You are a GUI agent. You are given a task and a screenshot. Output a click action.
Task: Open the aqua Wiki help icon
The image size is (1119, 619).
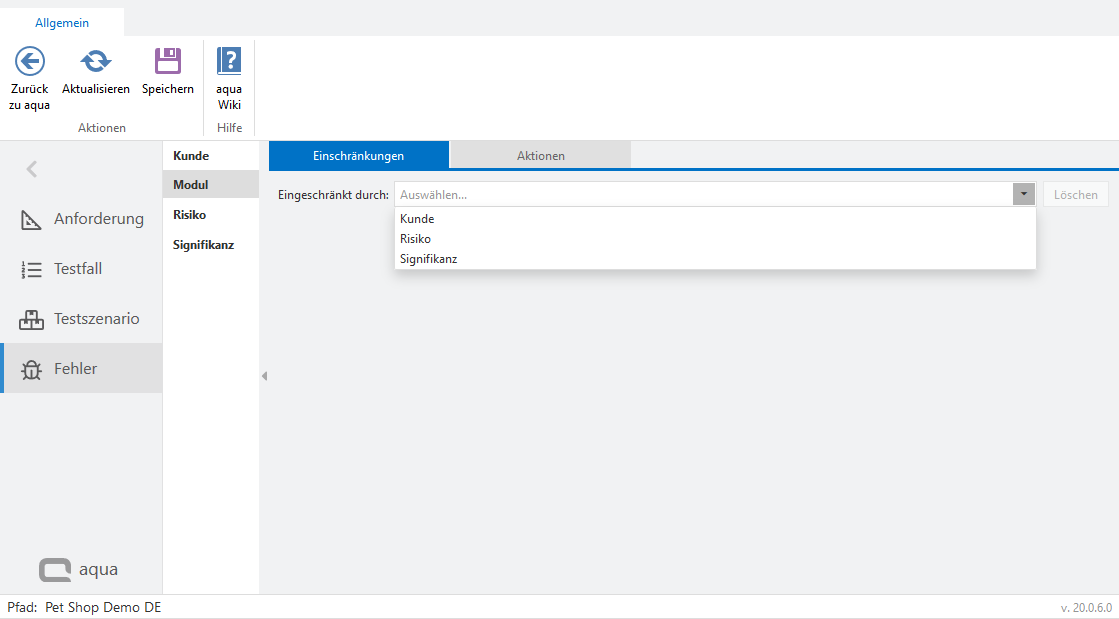229,62
